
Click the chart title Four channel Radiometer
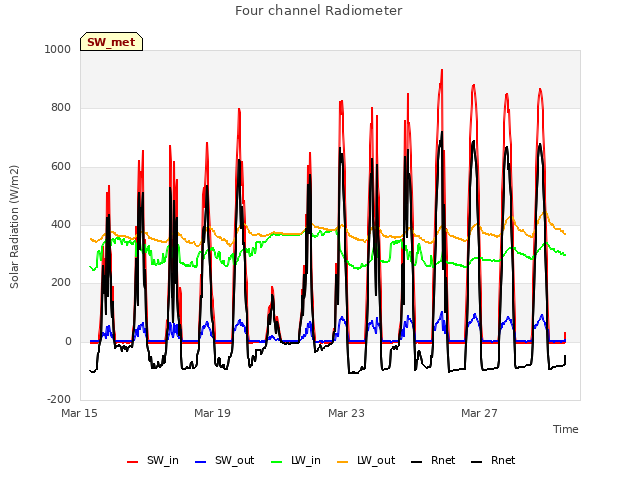[x=318, y=11]
